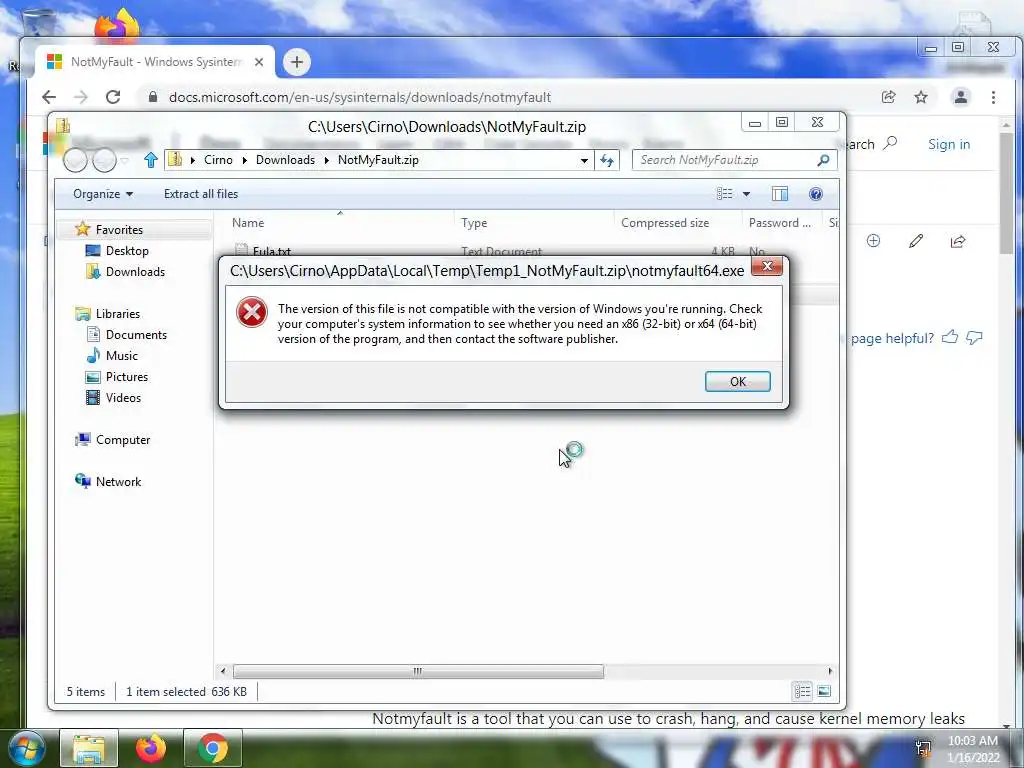Open Videos library
The height and width of the screenshot is (768, 1024).
click(123, 398)
